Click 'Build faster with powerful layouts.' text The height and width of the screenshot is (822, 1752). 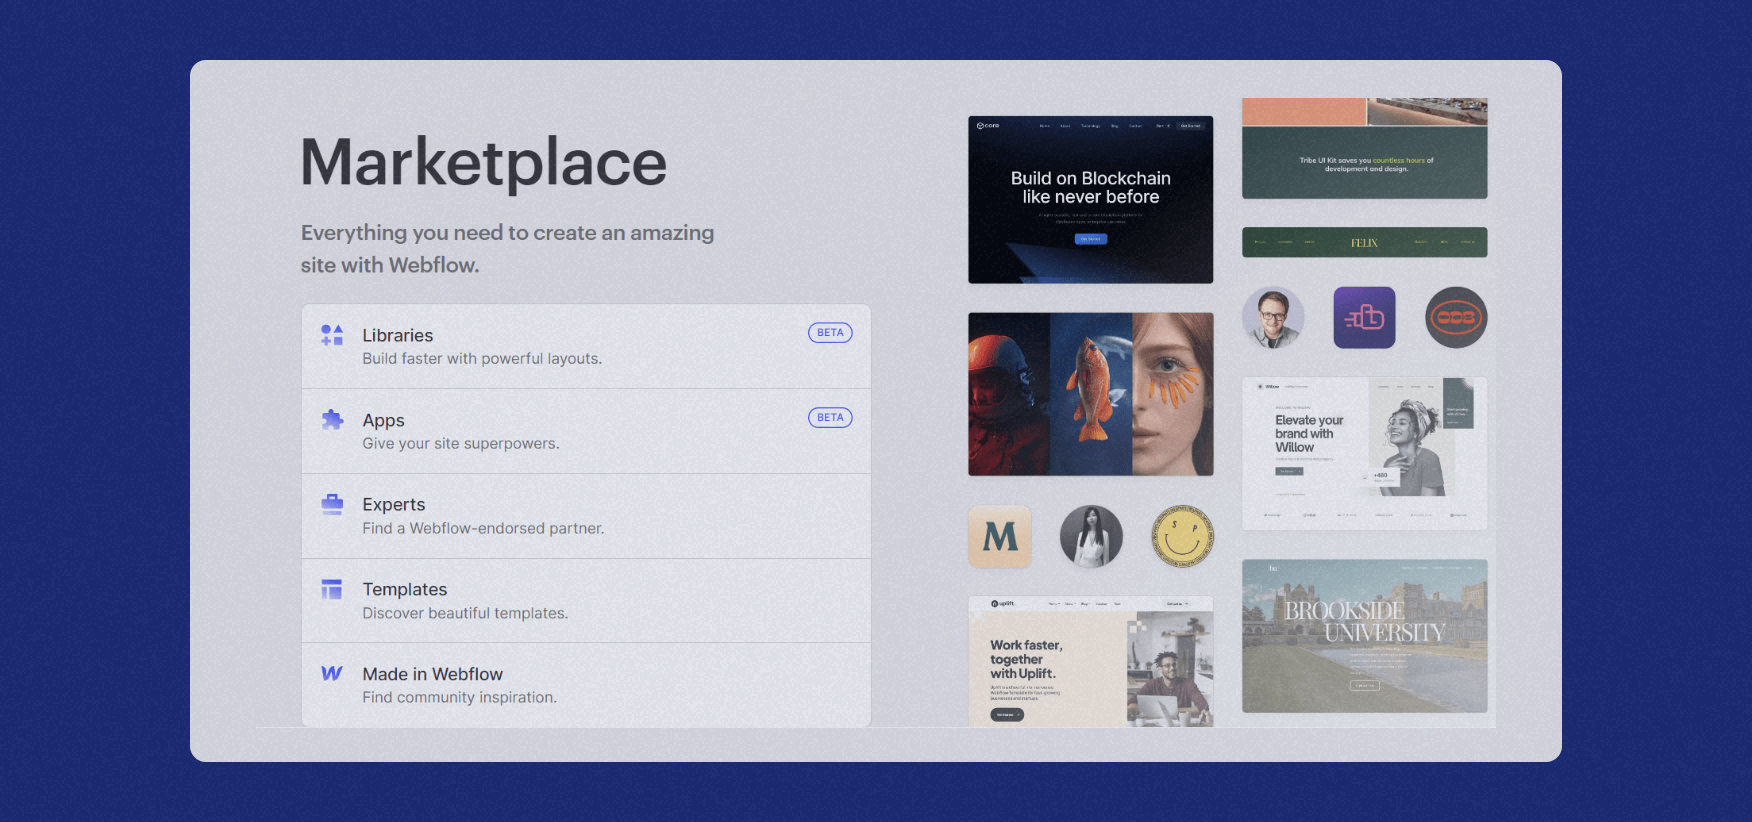tap(482, 359)
